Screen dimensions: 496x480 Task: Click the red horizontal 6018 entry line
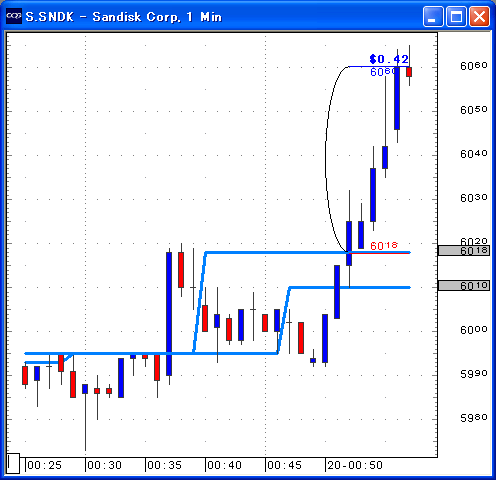(379, 253)
